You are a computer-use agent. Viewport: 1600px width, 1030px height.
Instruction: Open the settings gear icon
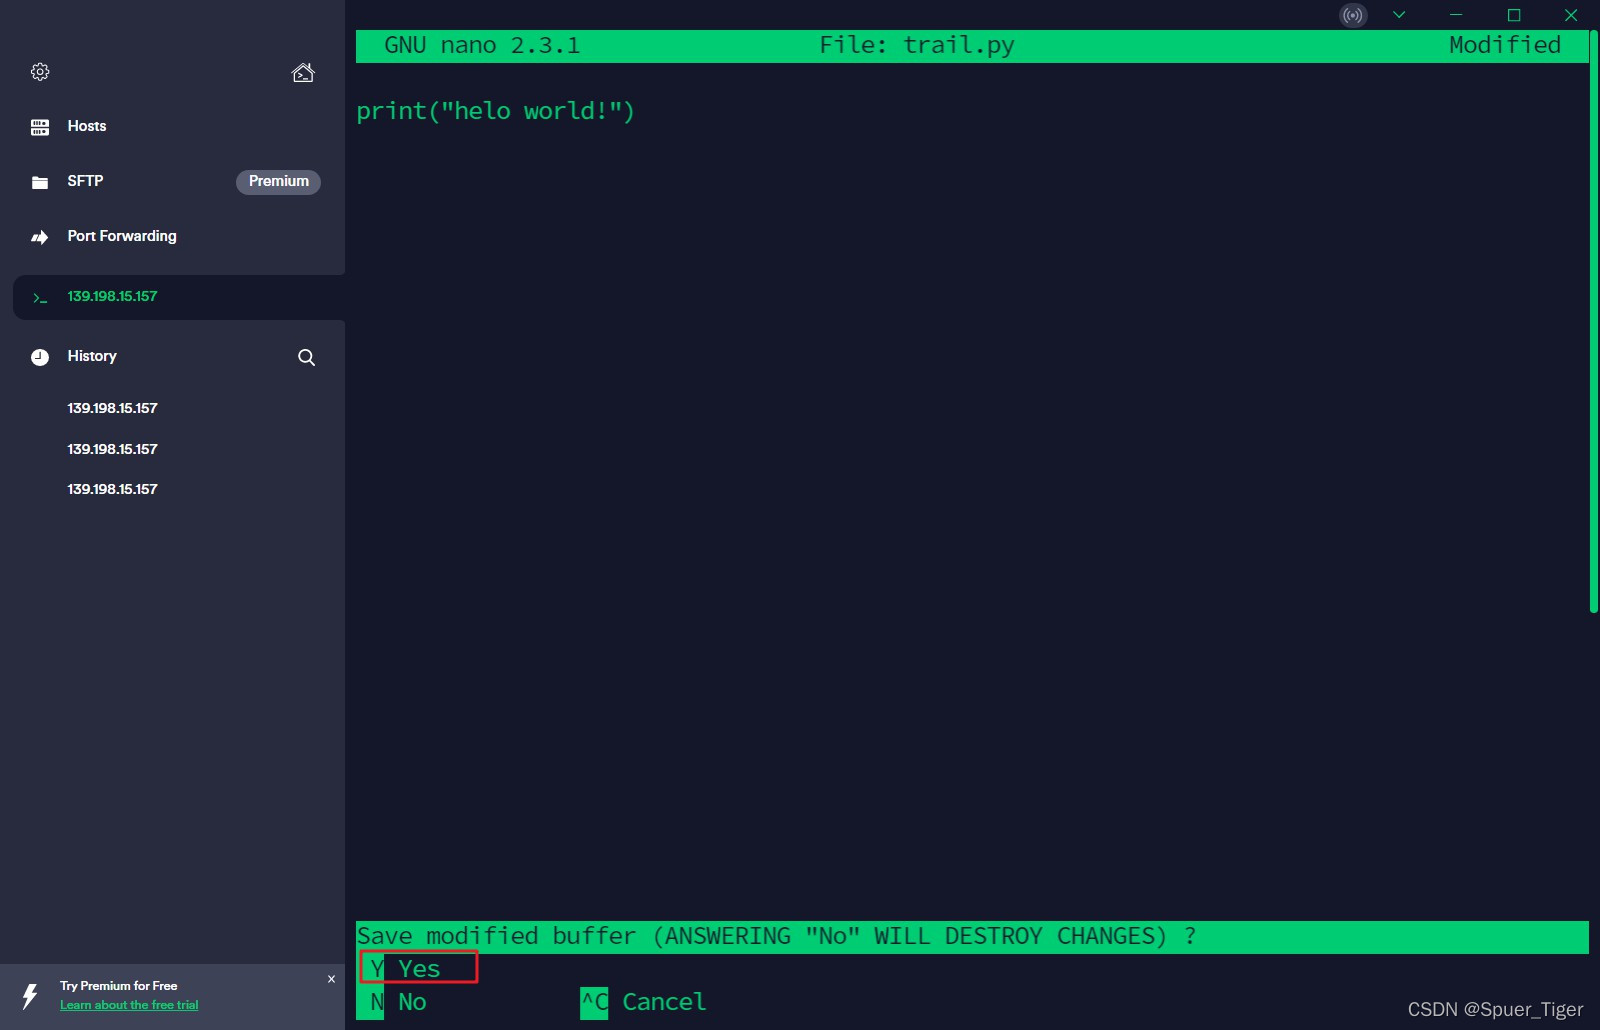click(x=40, y=72)
